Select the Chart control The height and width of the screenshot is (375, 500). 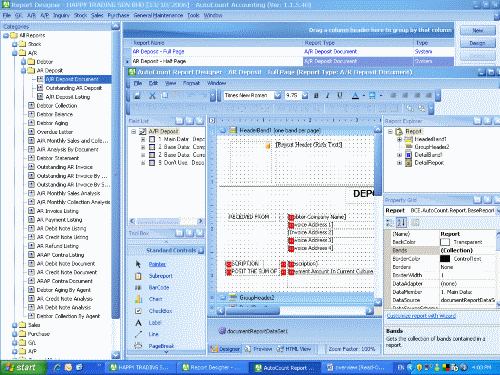155,299
